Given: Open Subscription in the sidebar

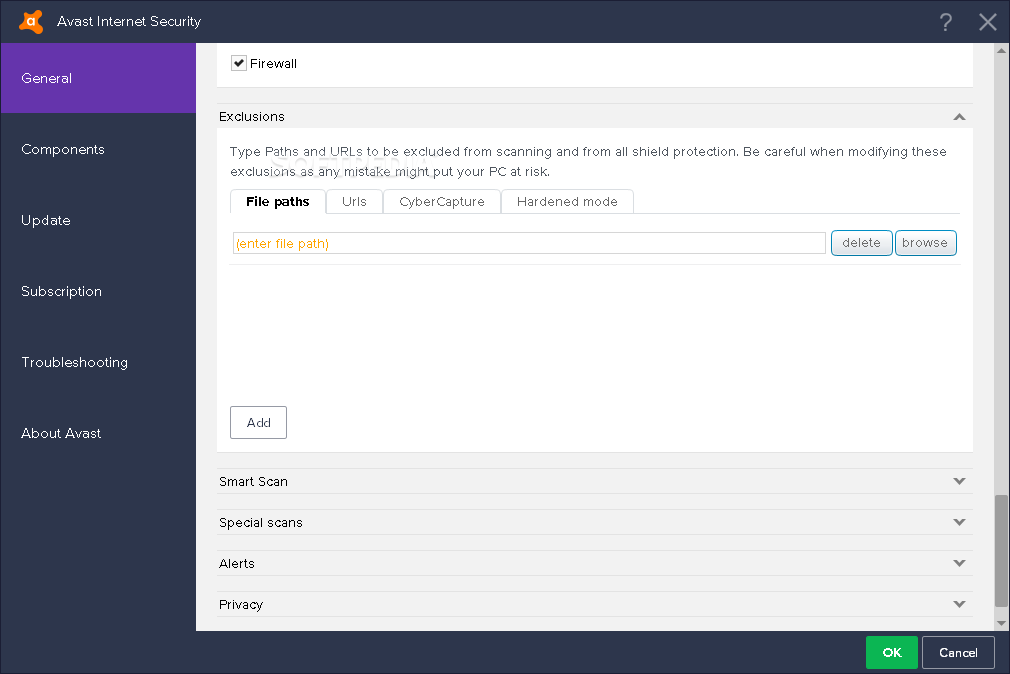Looking at the screenshot, I should point(98,291).
